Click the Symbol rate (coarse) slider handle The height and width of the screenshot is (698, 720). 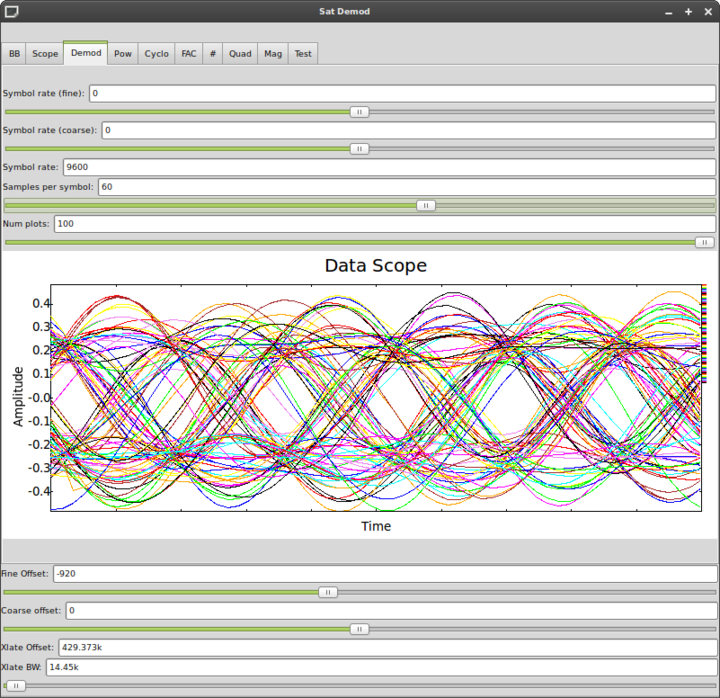(360, 149)
